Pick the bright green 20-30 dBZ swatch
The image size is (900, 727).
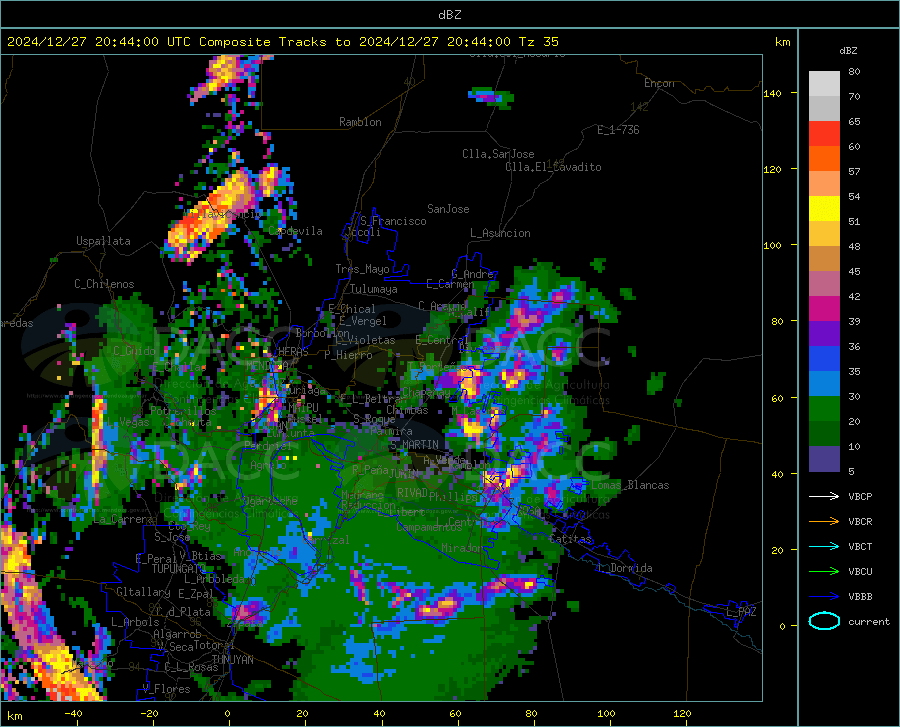click(824, 409)
